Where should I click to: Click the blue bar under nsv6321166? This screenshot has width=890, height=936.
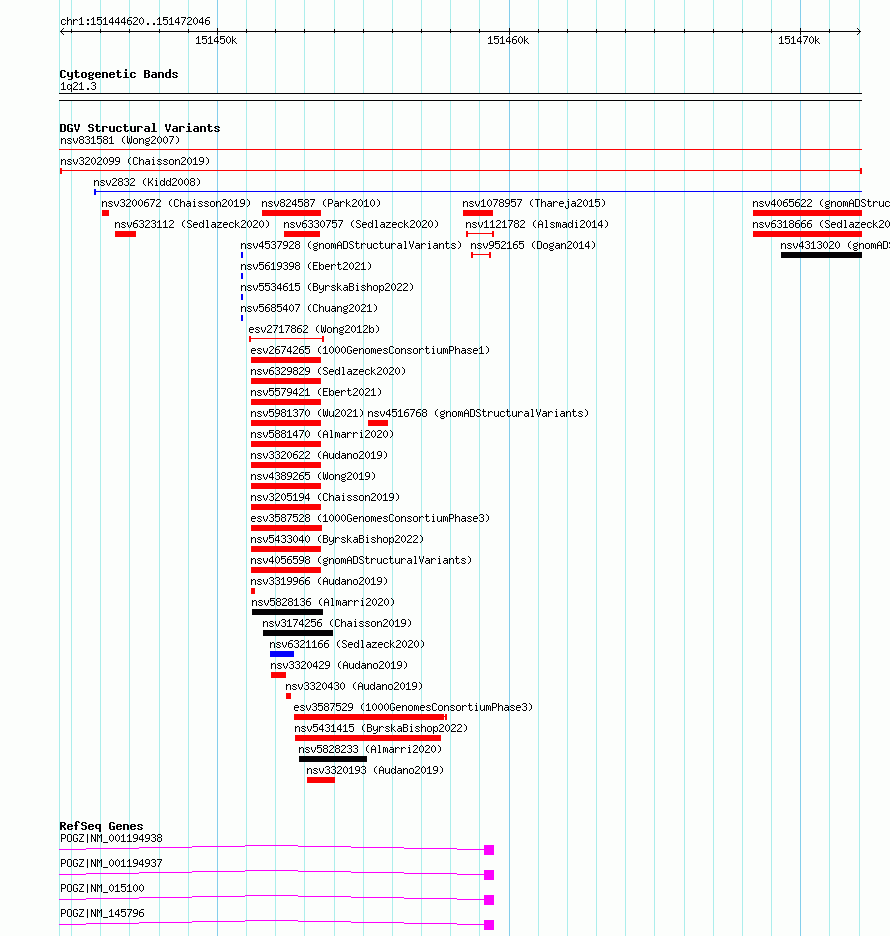(282, 654)
